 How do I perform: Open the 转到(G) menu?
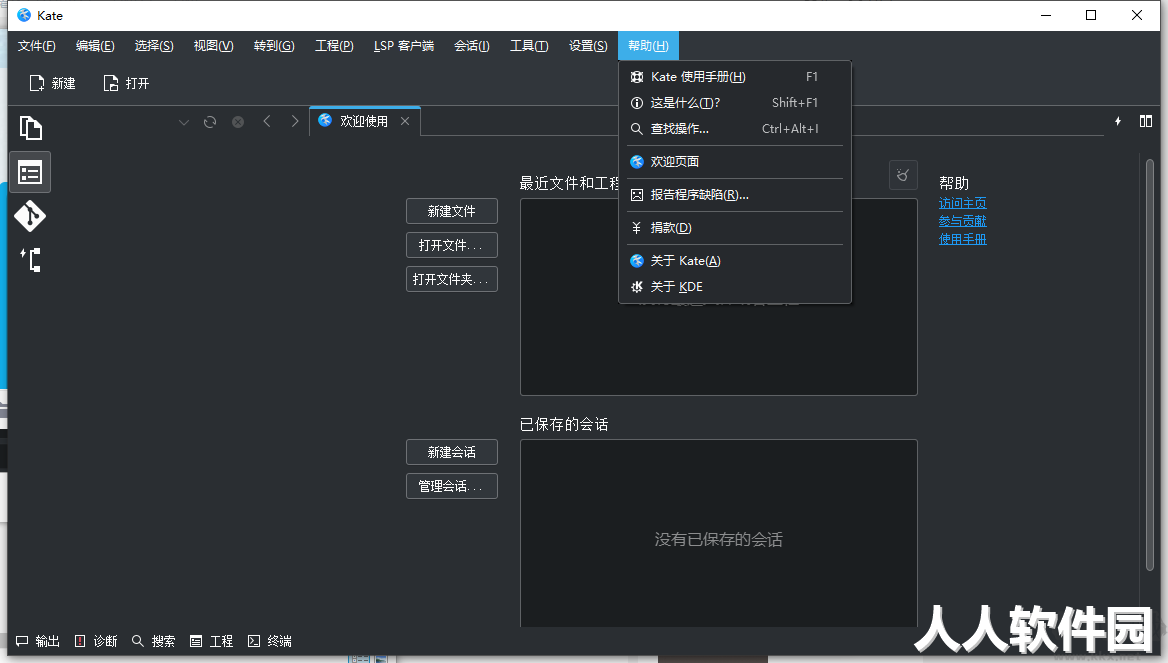274,45
